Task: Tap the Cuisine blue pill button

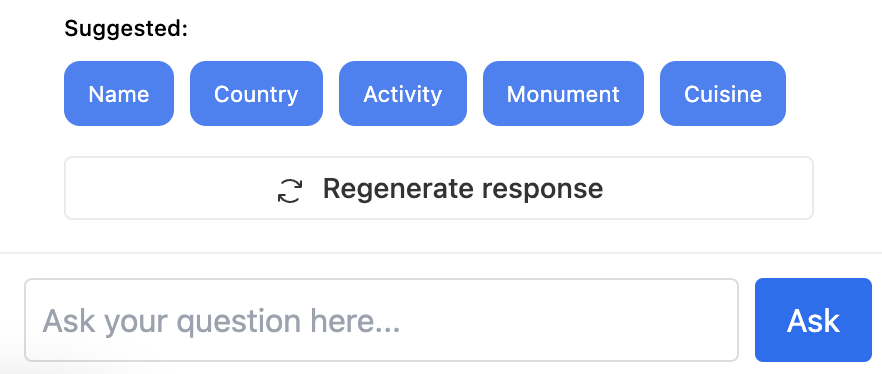Action: click(x=723, y=93)
